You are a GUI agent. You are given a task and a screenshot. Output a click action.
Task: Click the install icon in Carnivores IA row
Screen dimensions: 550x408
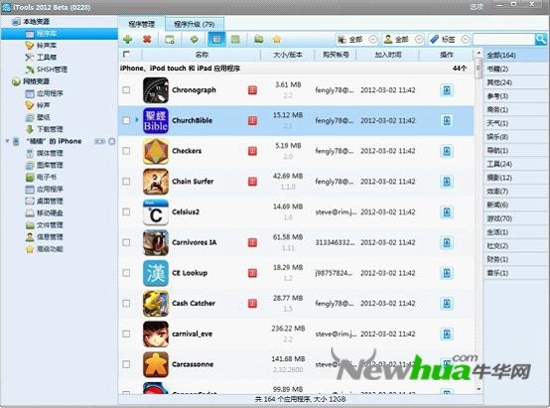click(x=447, y=243)
